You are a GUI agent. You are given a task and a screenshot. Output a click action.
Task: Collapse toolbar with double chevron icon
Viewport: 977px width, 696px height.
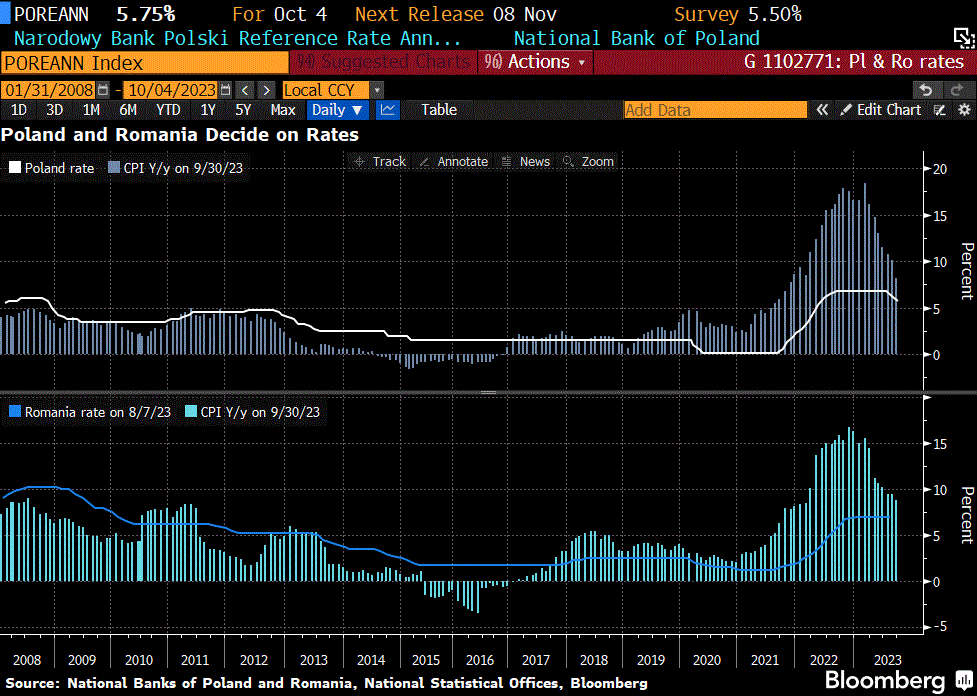tap(822, 110)
